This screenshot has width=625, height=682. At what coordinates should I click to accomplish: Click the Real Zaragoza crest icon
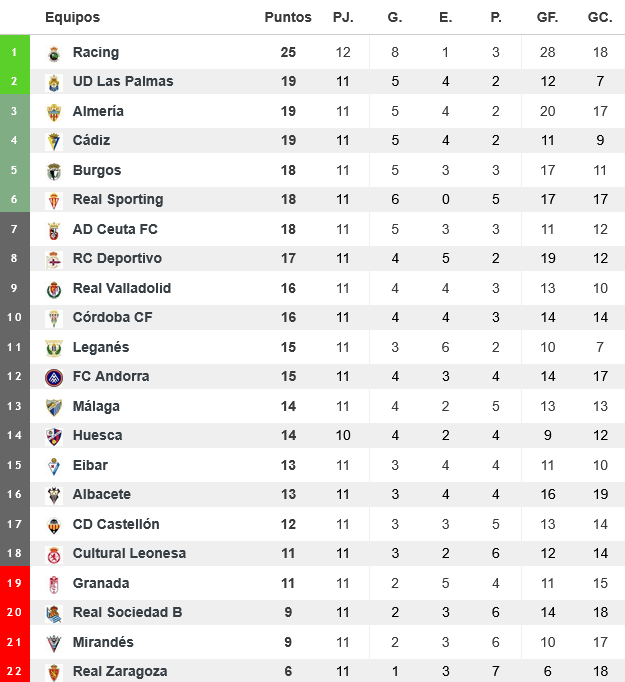(x=54, y=672)
